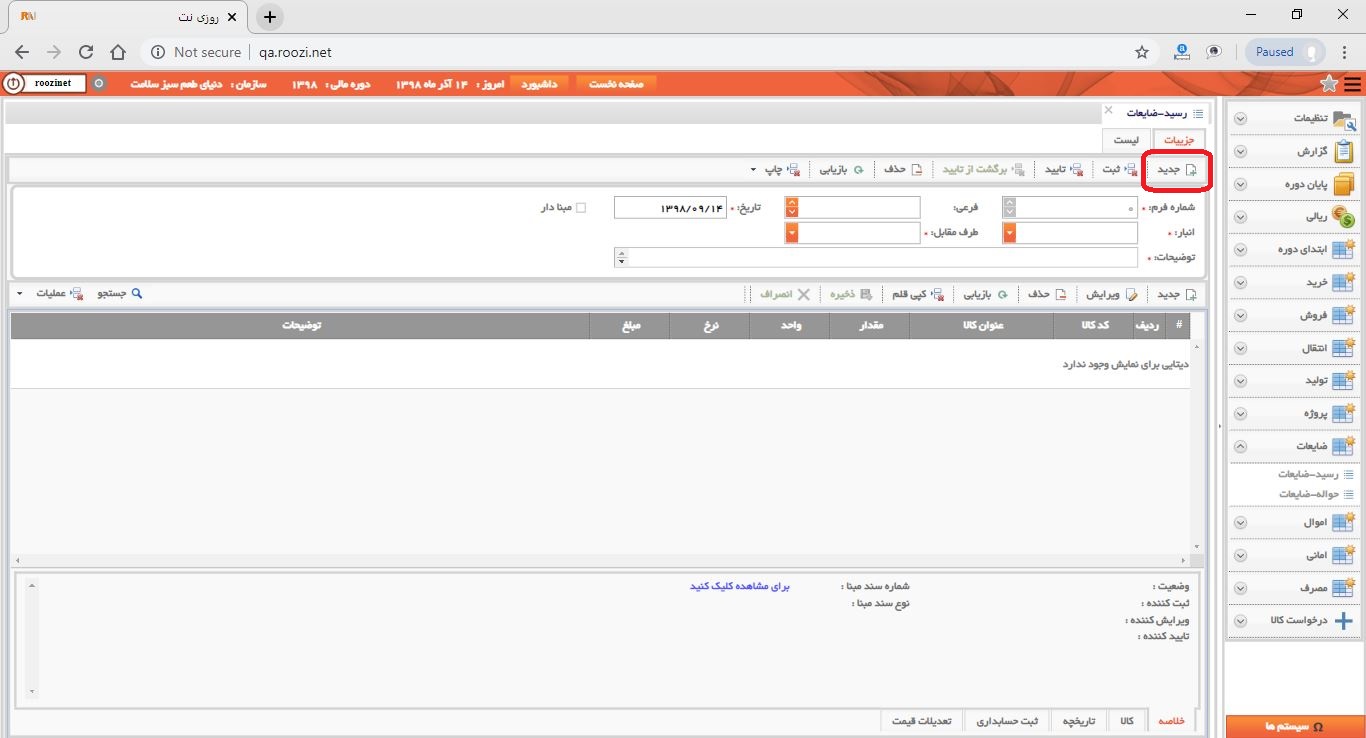1366x738 pixels.
Task: Click the browser home icon
Action: pos(118,52)
